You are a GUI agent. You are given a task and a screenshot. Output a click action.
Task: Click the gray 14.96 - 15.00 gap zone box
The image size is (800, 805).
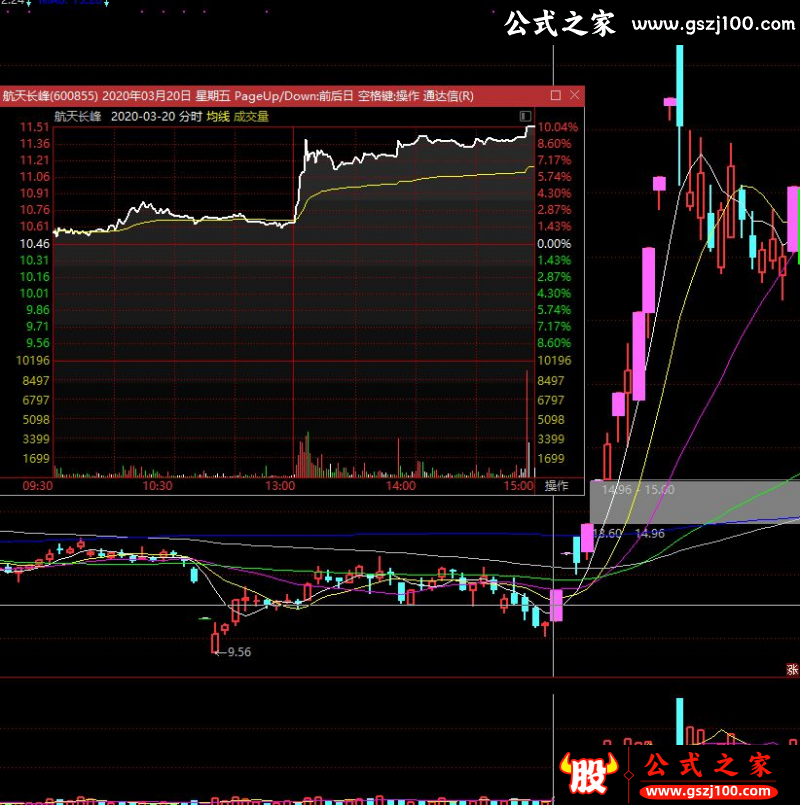point(695,502)
